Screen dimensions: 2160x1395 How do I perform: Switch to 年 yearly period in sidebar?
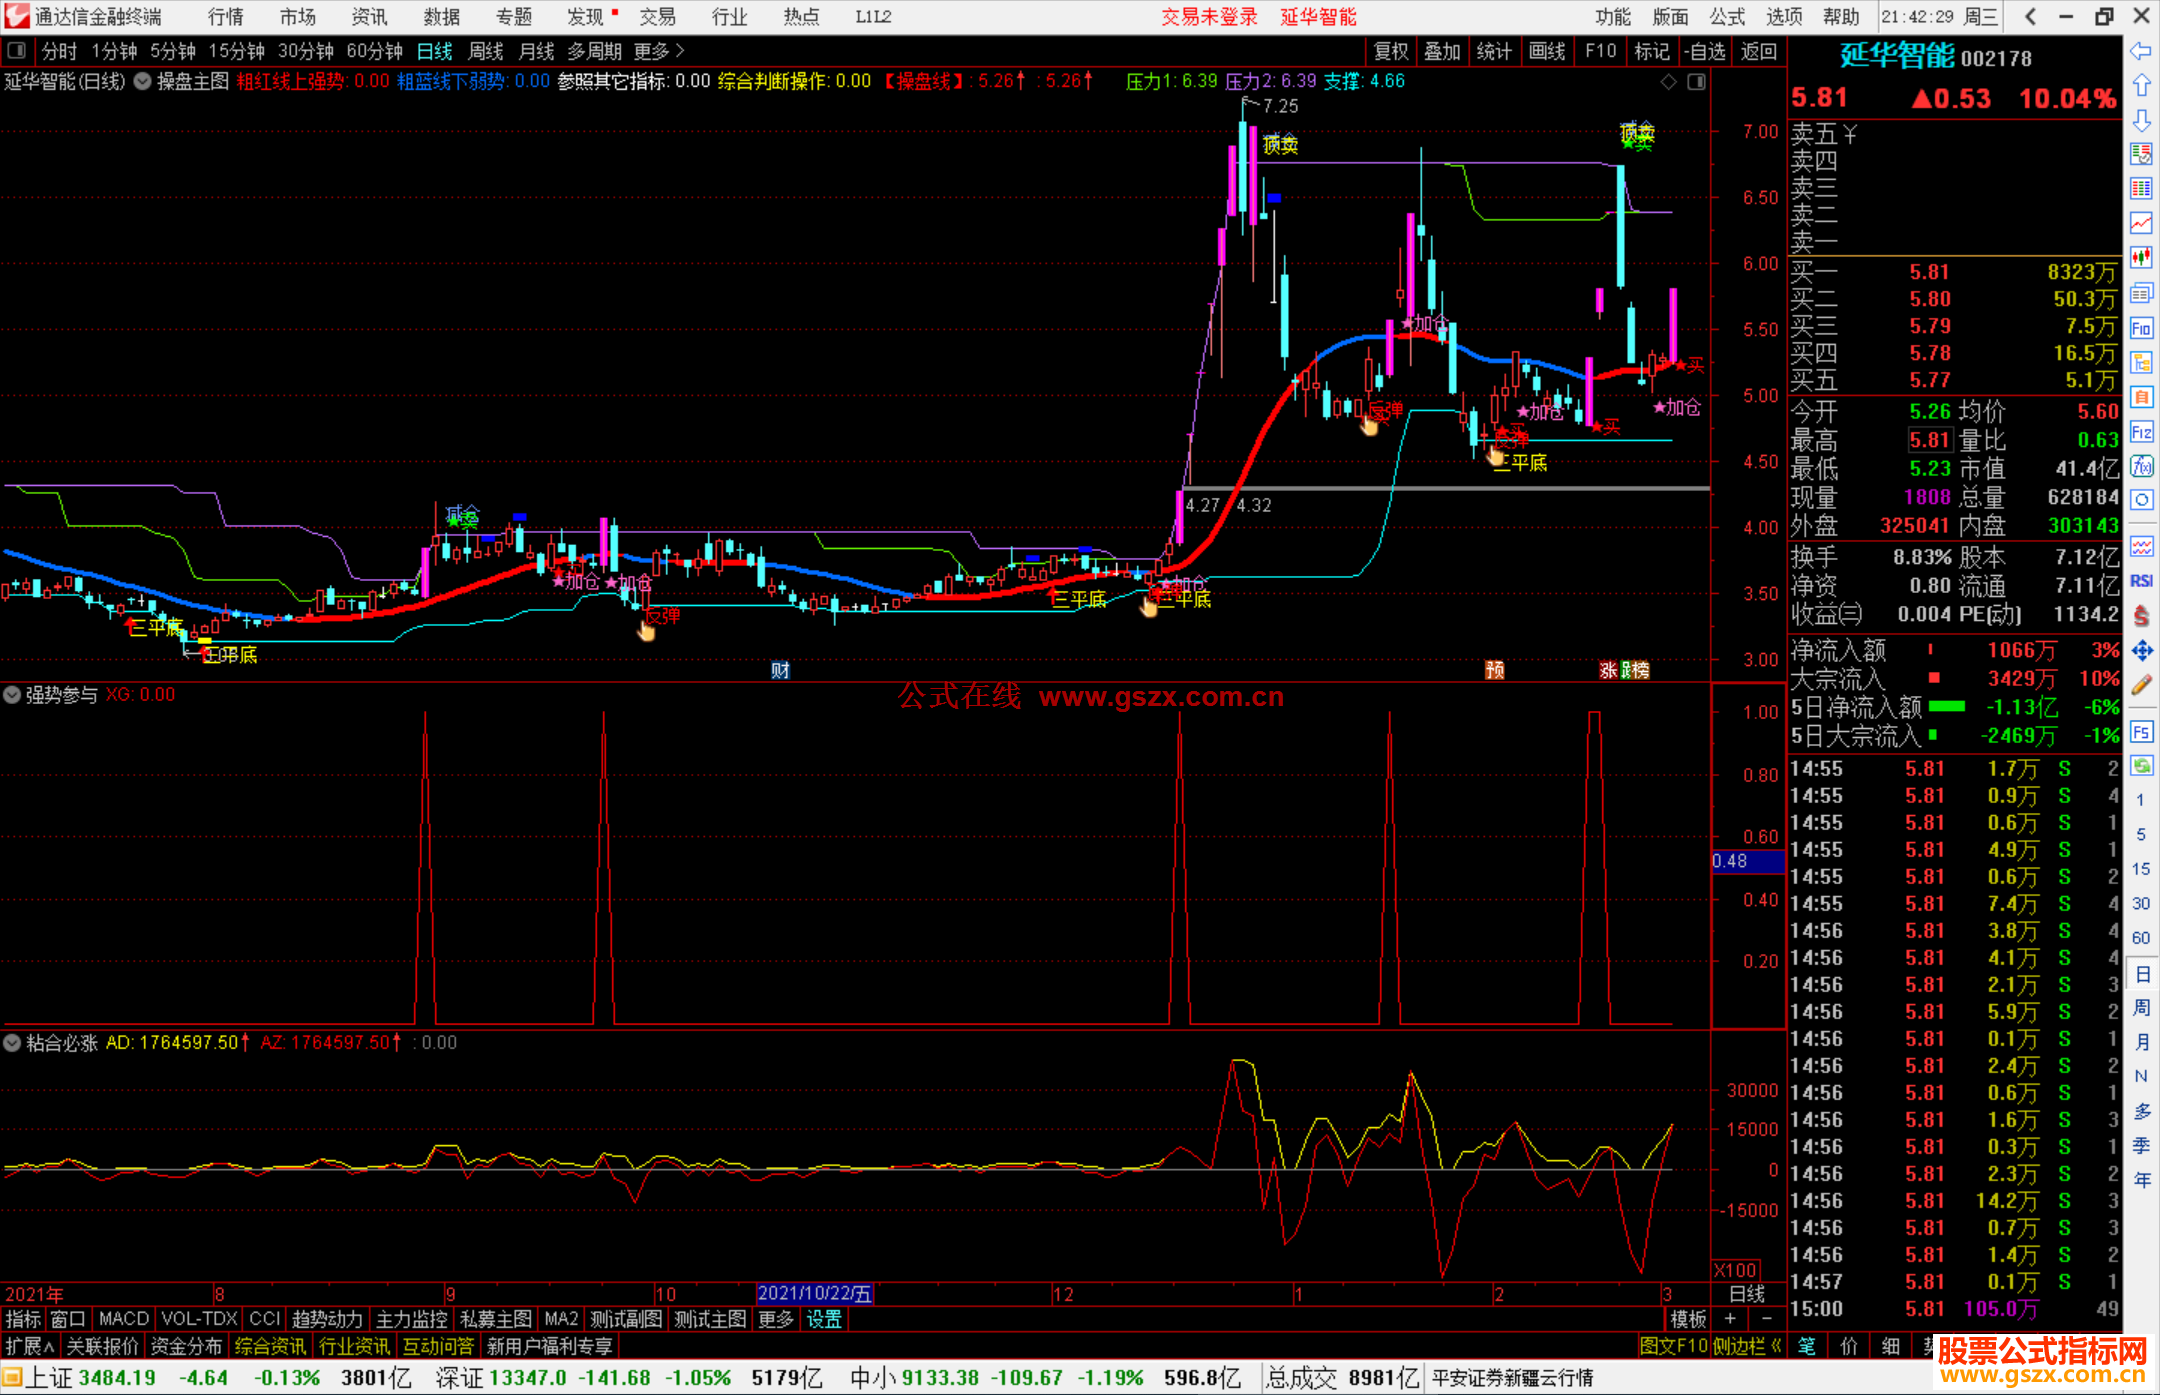[2141, 1180]
